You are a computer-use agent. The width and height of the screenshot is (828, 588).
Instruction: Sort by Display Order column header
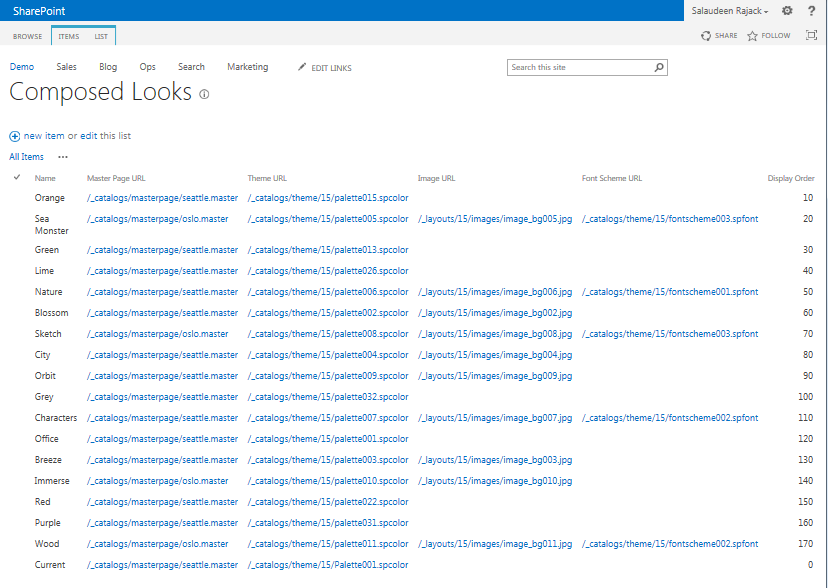click(x=791, y=178)
